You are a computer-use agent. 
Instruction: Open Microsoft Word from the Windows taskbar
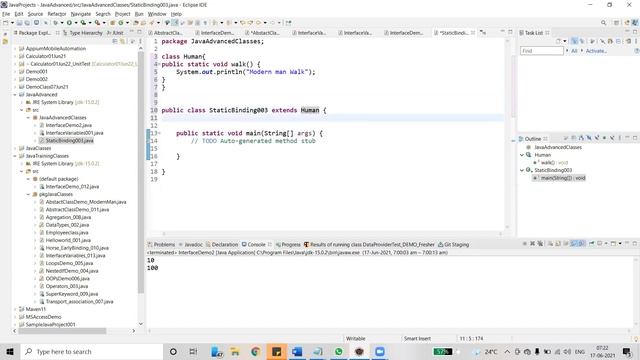(x=297, y=351)
